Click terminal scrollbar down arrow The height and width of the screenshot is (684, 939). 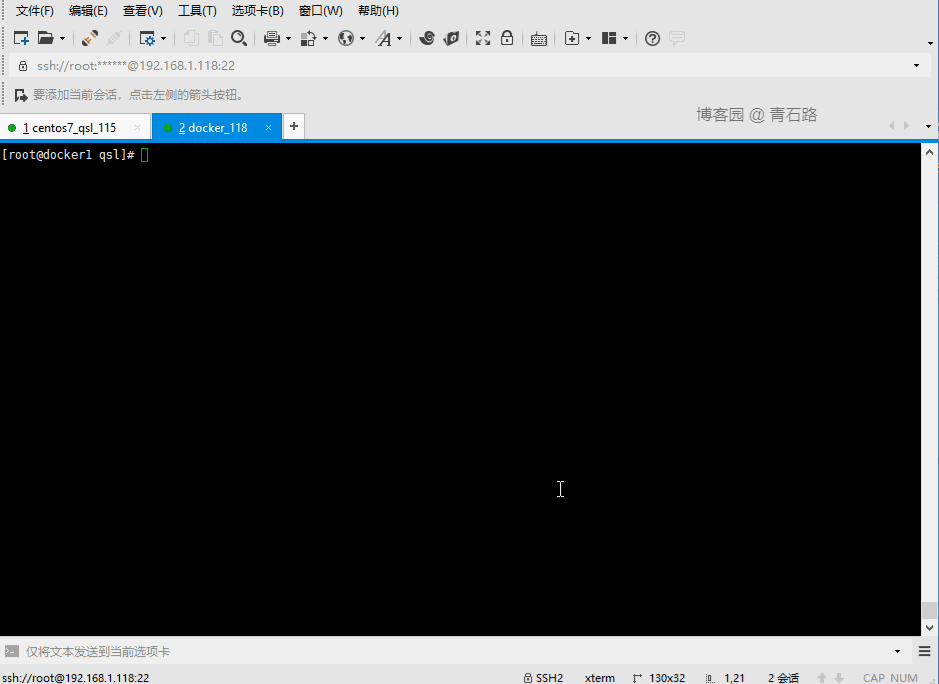(929, 628)
